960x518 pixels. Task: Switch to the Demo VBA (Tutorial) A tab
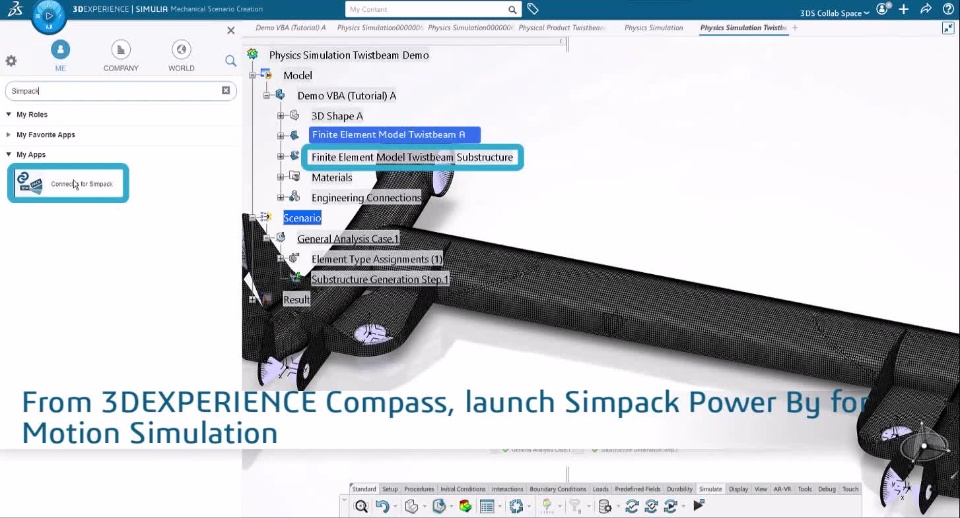(x=290, y=28)
